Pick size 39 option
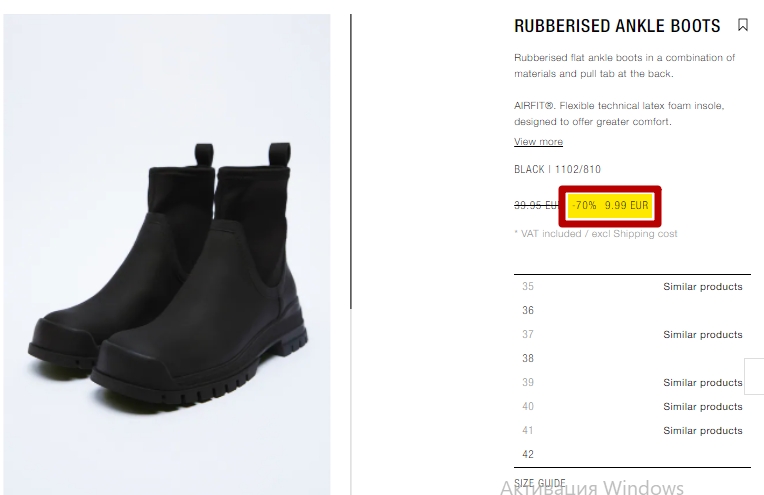Image resolution: width=764 pixels, height=495 pixels. pyautogui.click(x=632, y=382)
